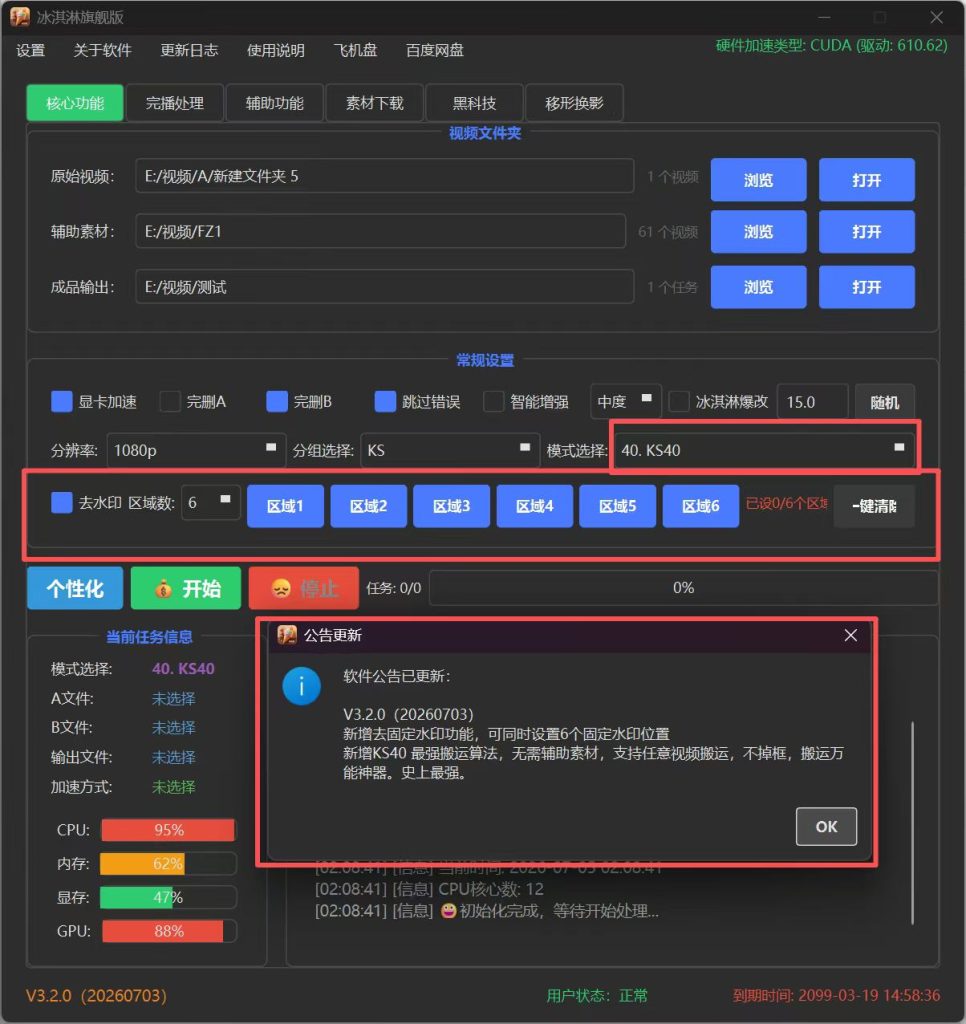Switch to the 黑科技 tab
The width and height of the screenshot is (966, 1024).
tap(474, 103)
